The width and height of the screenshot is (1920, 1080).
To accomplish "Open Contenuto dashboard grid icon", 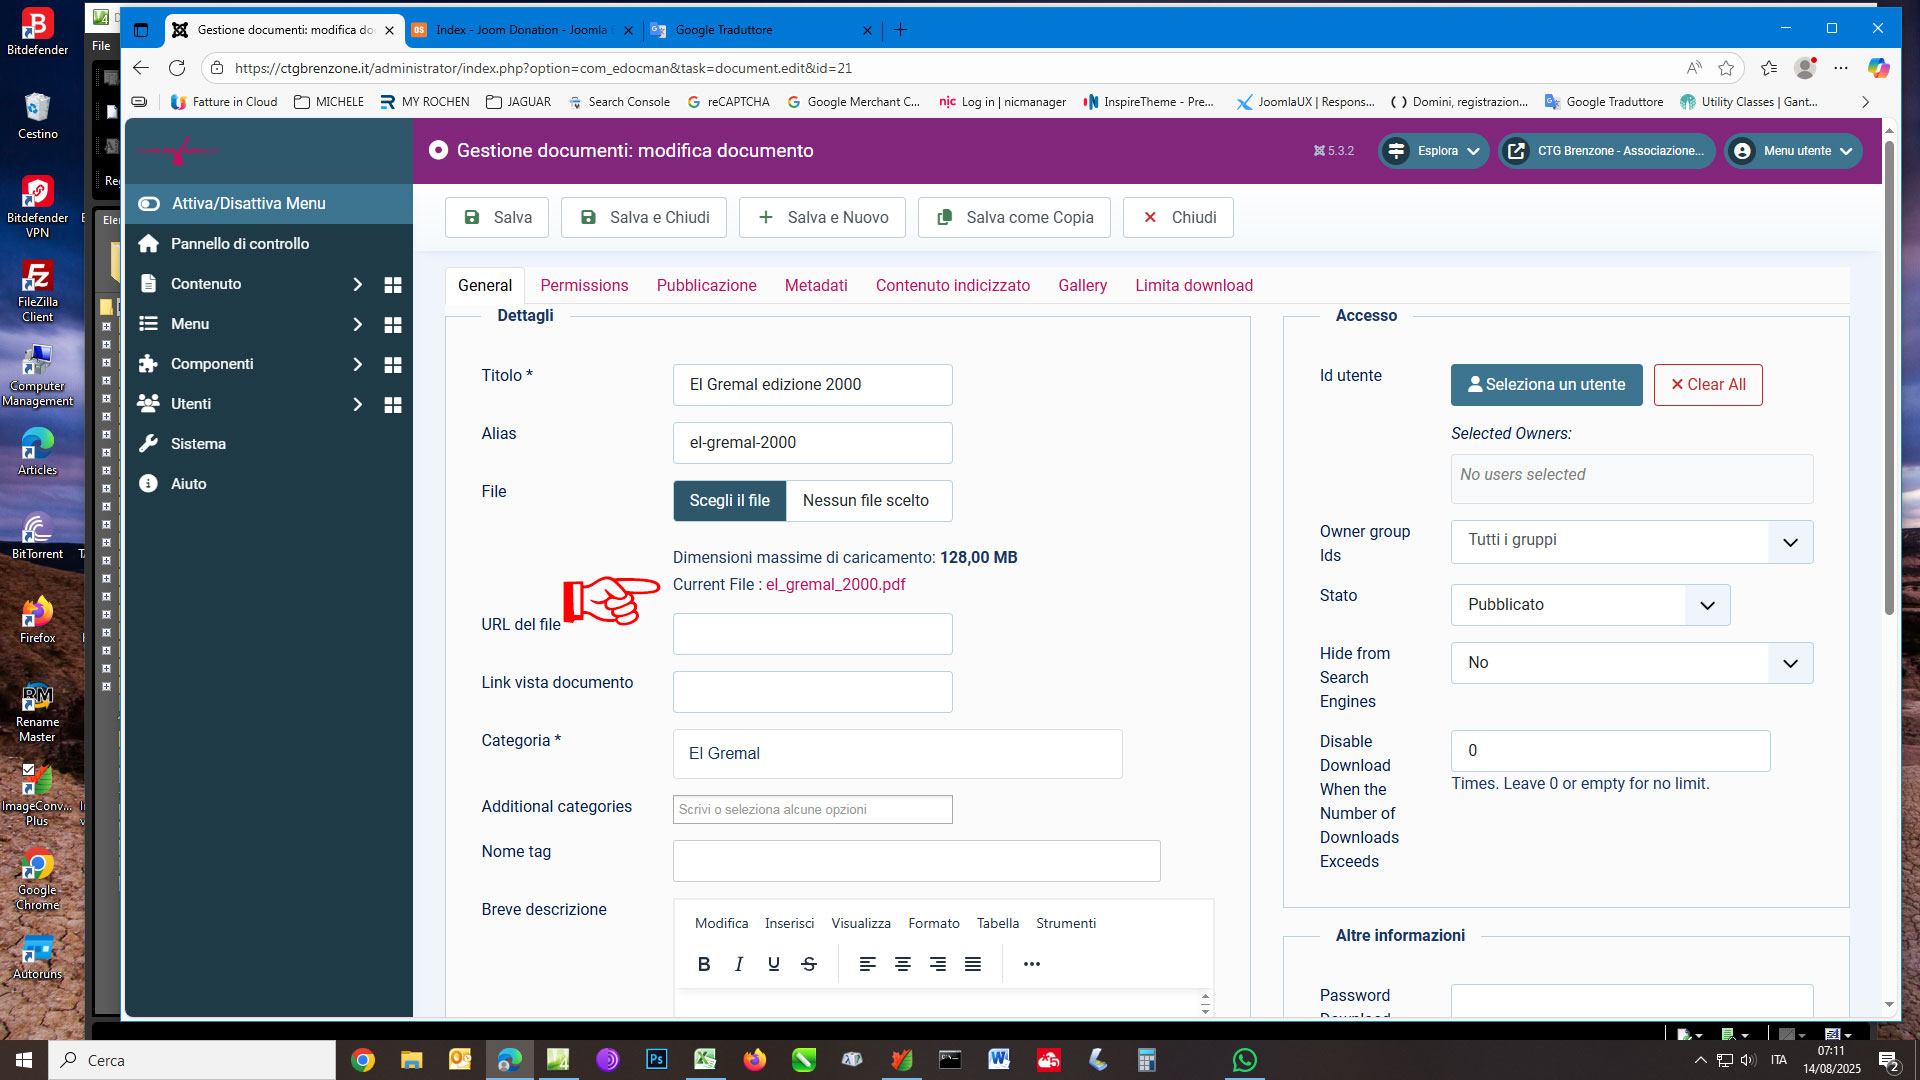I will click(393, 285).
